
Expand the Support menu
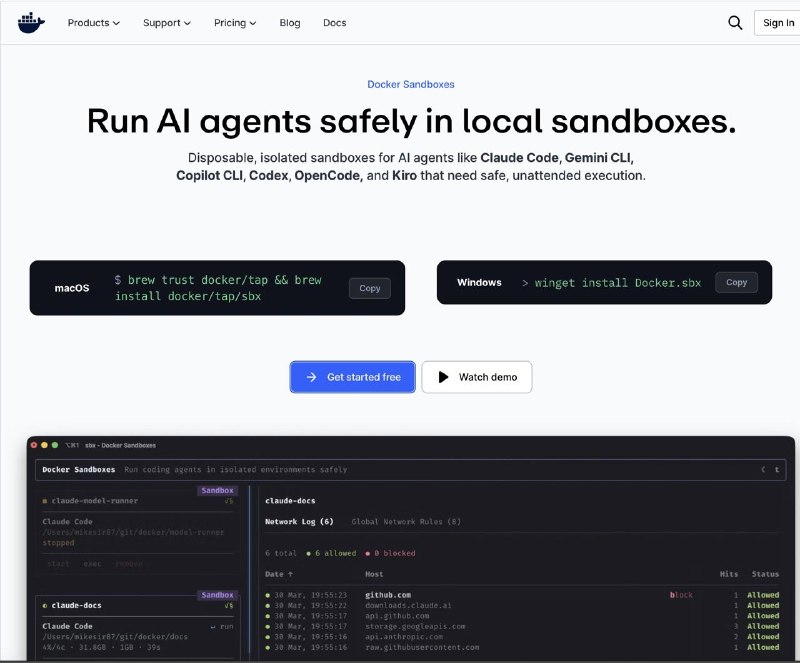coord(167,23)
